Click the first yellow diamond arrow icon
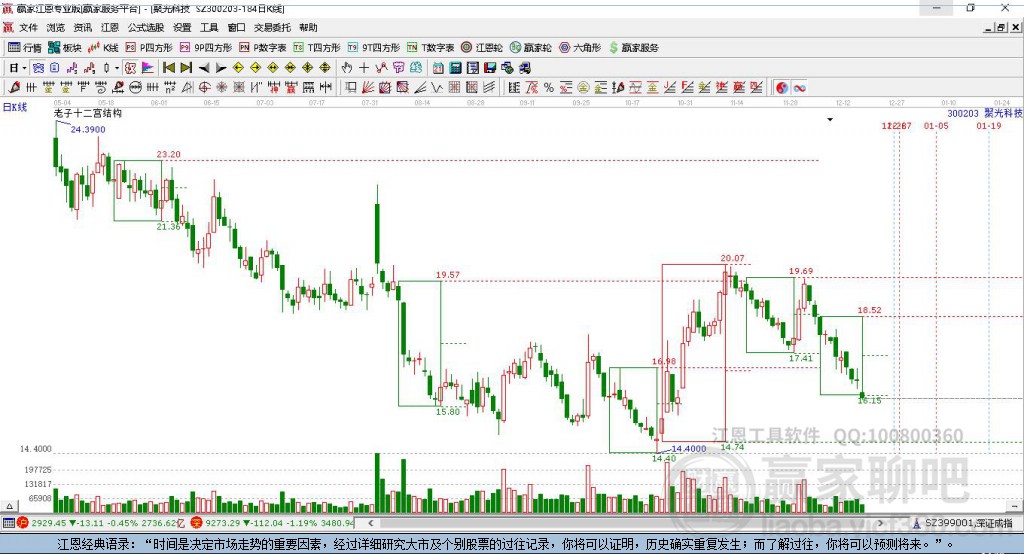This screenshot has width=1024, height=554. point(238,68)
